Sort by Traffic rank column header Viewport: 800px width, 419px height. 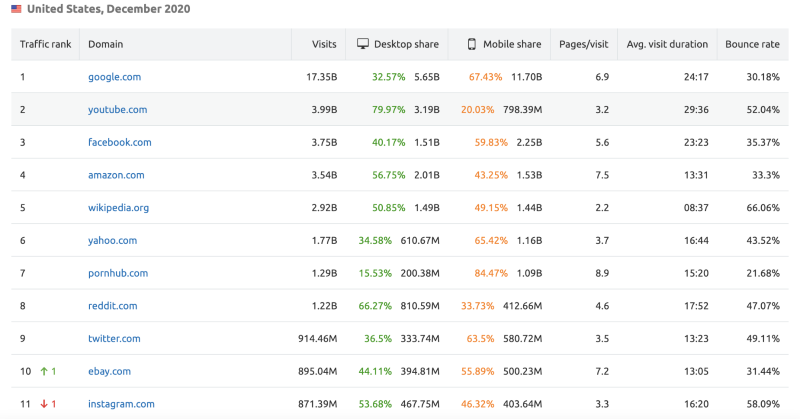tap(45, 44)
